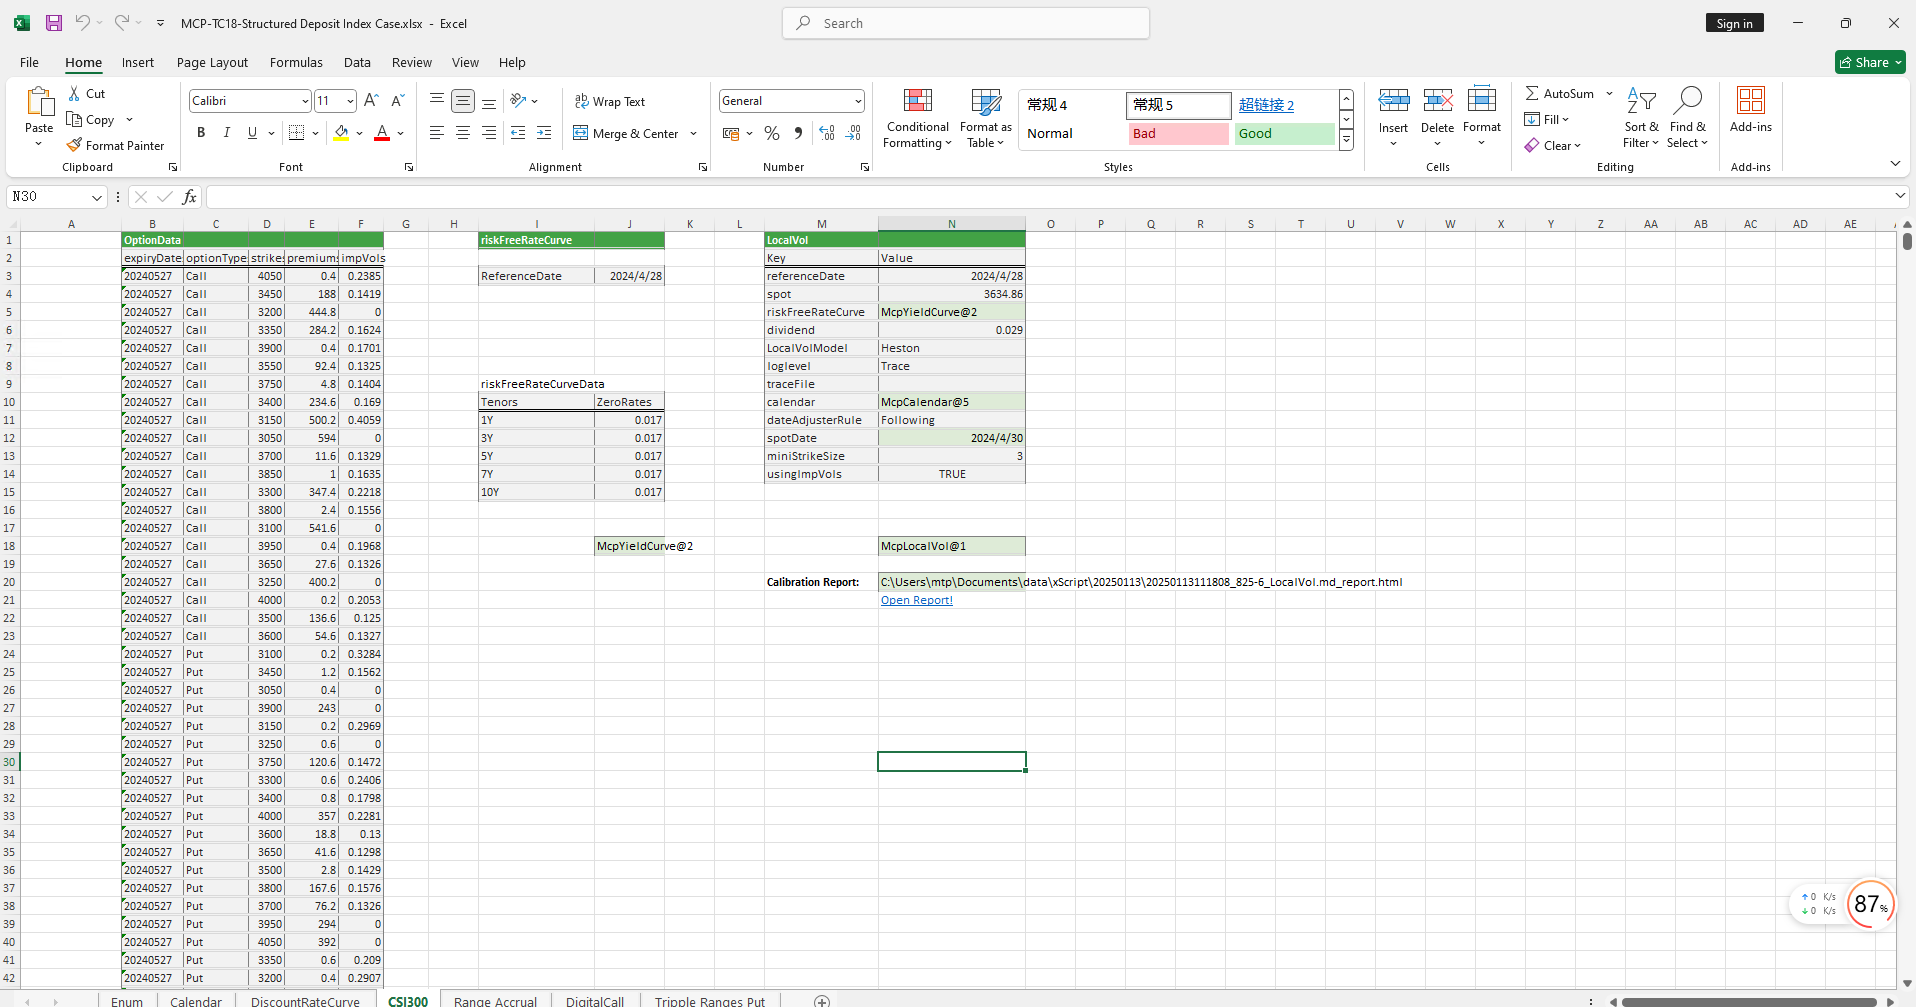The image size is (1916, 1007).
Task: Expand the Name Box dropdown
Action: click(x=96, y=197)
